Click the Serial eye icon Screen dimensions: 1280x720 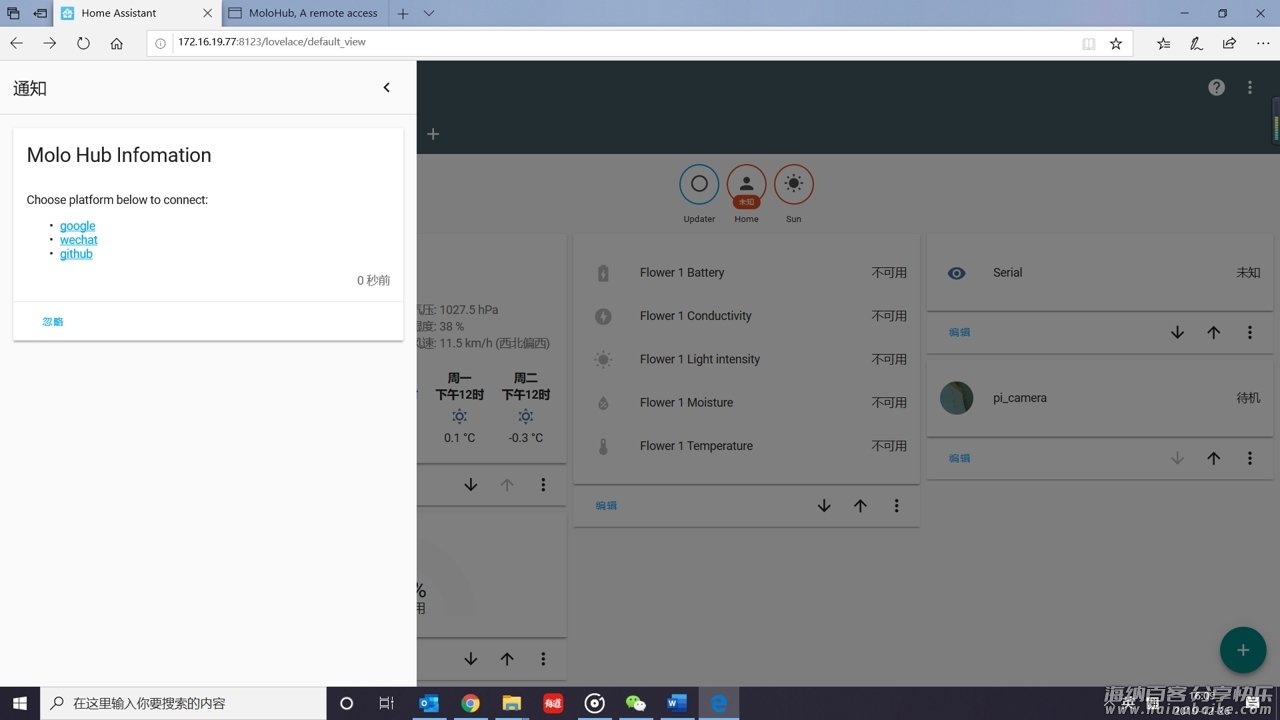point(957,273)
